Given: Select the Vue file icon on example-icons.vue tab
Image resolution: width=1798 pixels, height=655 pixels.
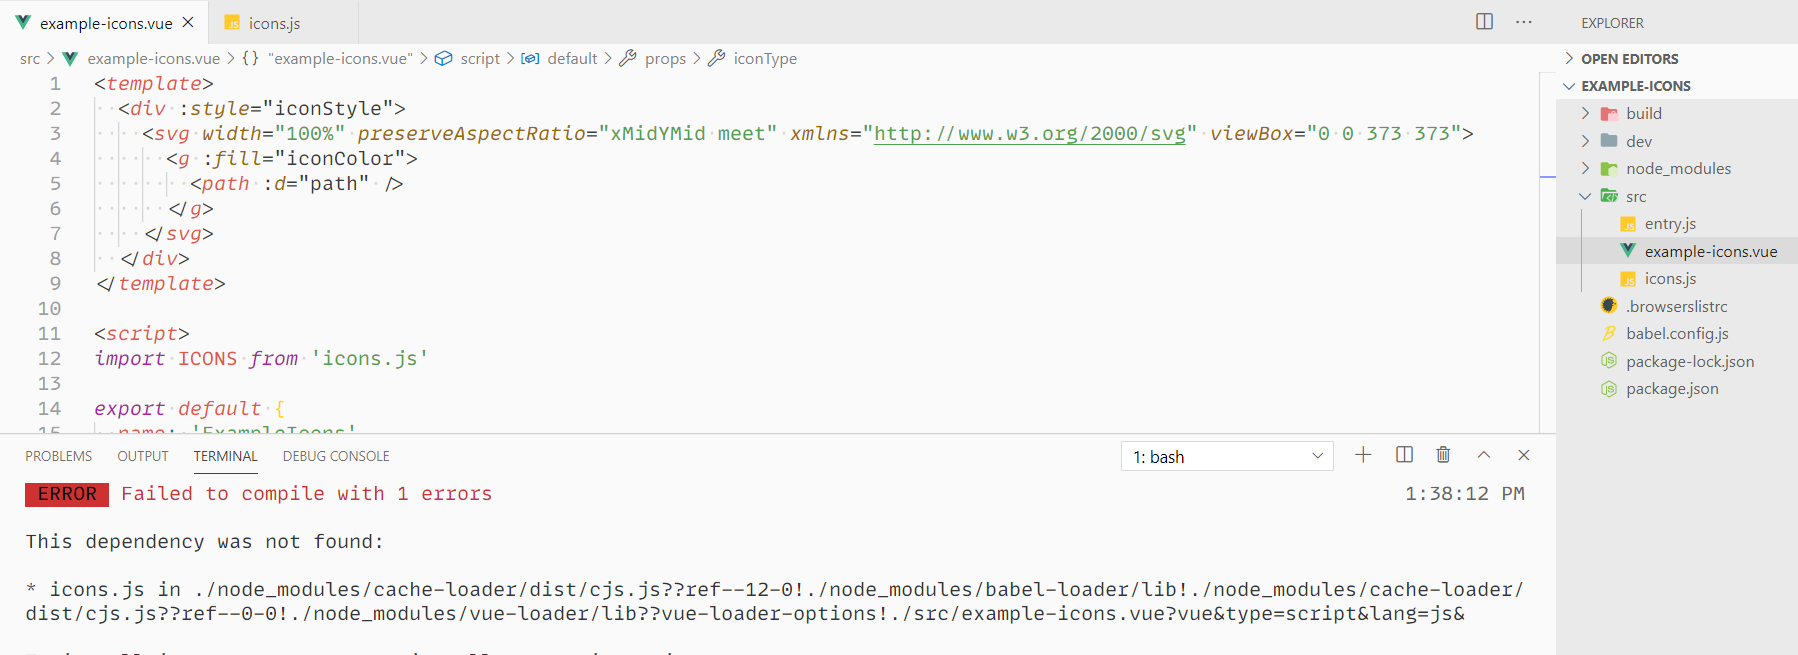Looking at the screenshot, I should pos(22,21).
